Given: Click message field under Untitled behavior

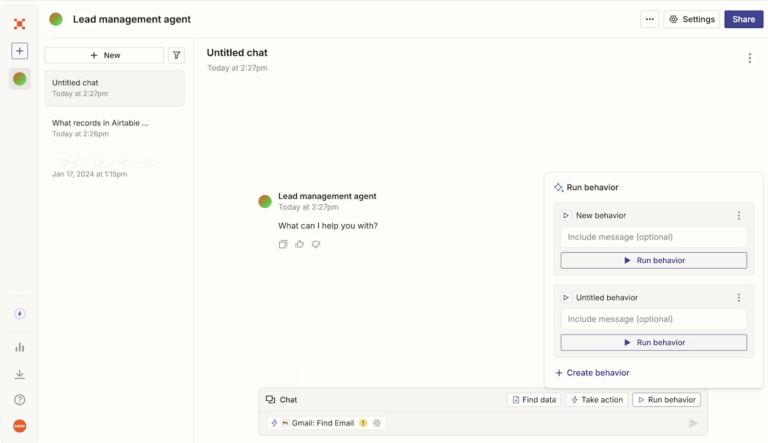Looking at the screenshot, I should (653, 319).
